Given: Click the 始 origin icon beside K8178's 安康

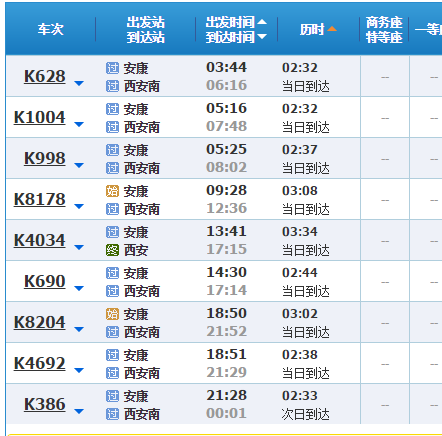Looking at the screenshot, I should [x=112, y=191].
